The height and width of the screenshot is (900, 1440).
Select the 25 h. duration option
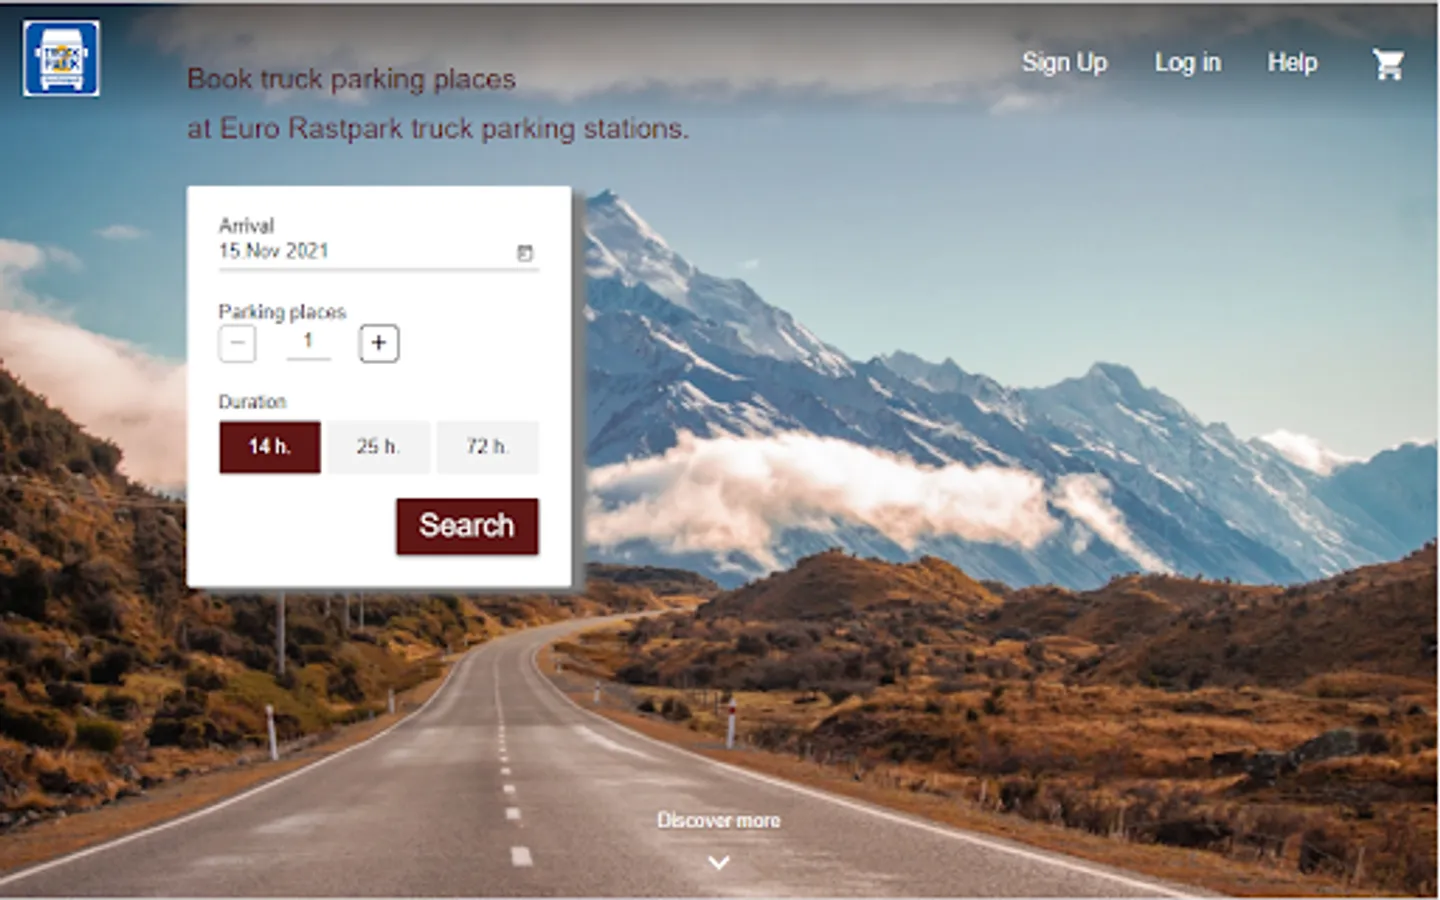[378, 447]
